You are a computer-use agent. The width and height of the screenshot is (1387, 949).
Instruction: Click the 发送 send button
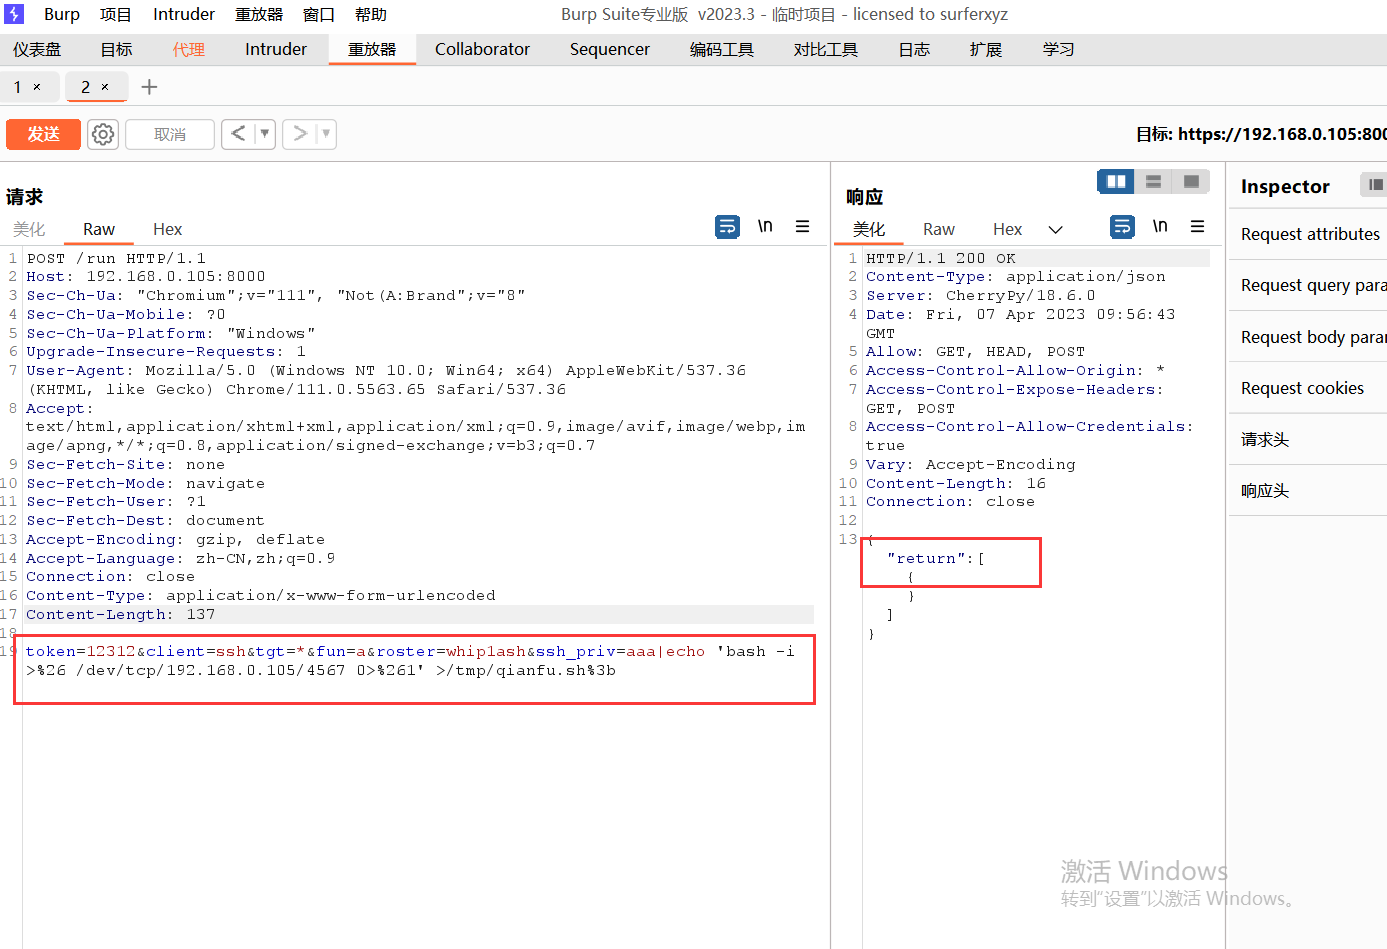pos(43,134)
